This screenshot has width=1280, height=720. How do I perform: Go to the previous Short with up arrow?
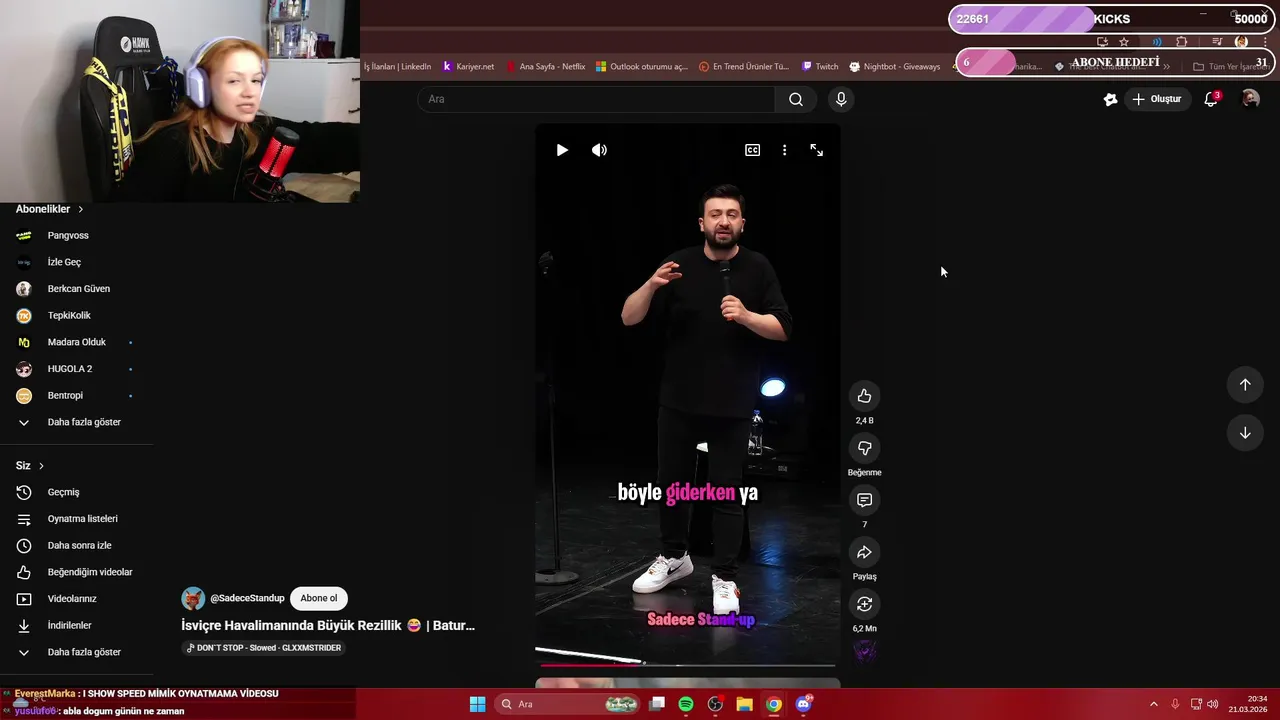[1245, 385]
